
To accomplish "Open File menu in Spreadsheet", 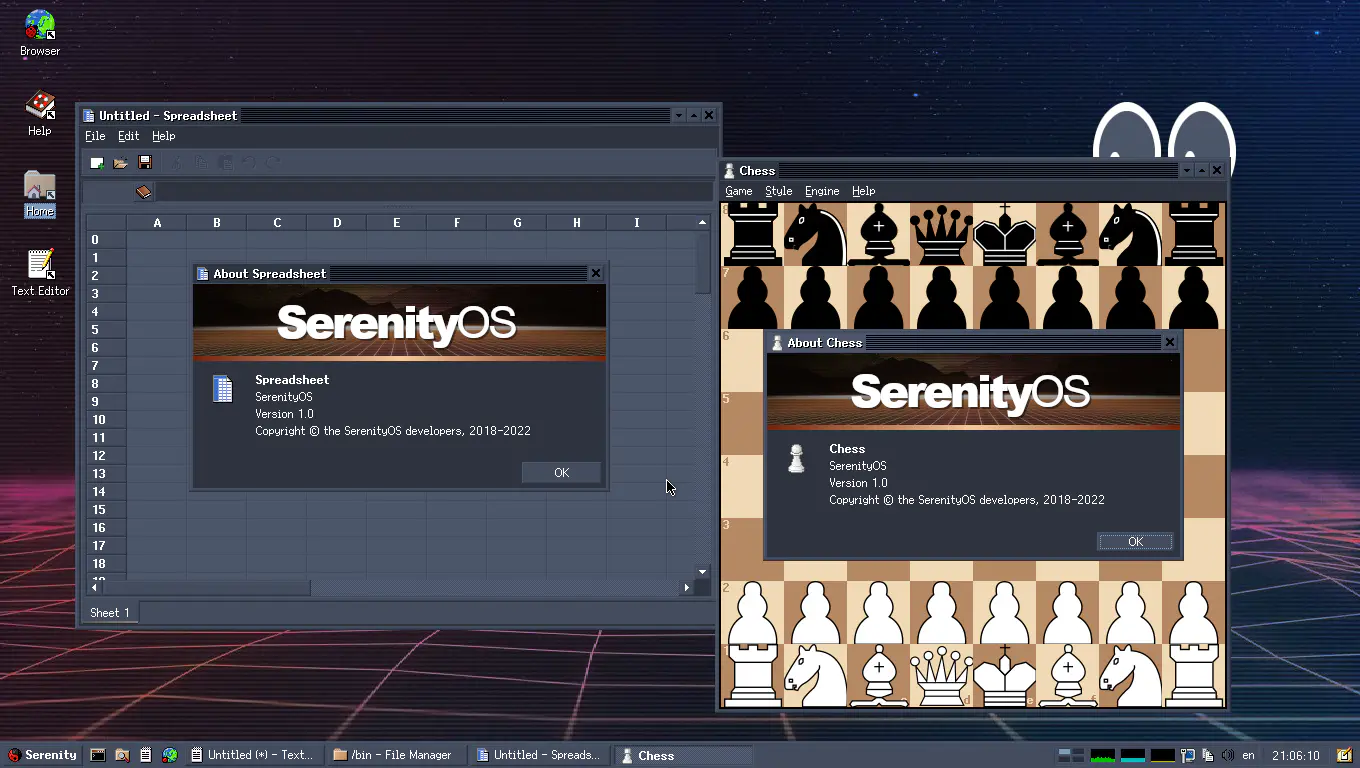I will click(x=95, y=136).
